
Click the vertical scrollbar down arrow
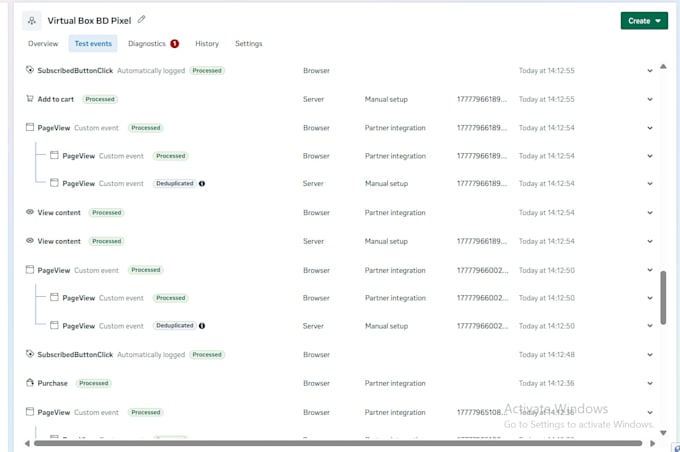click(x=663, y=432)
